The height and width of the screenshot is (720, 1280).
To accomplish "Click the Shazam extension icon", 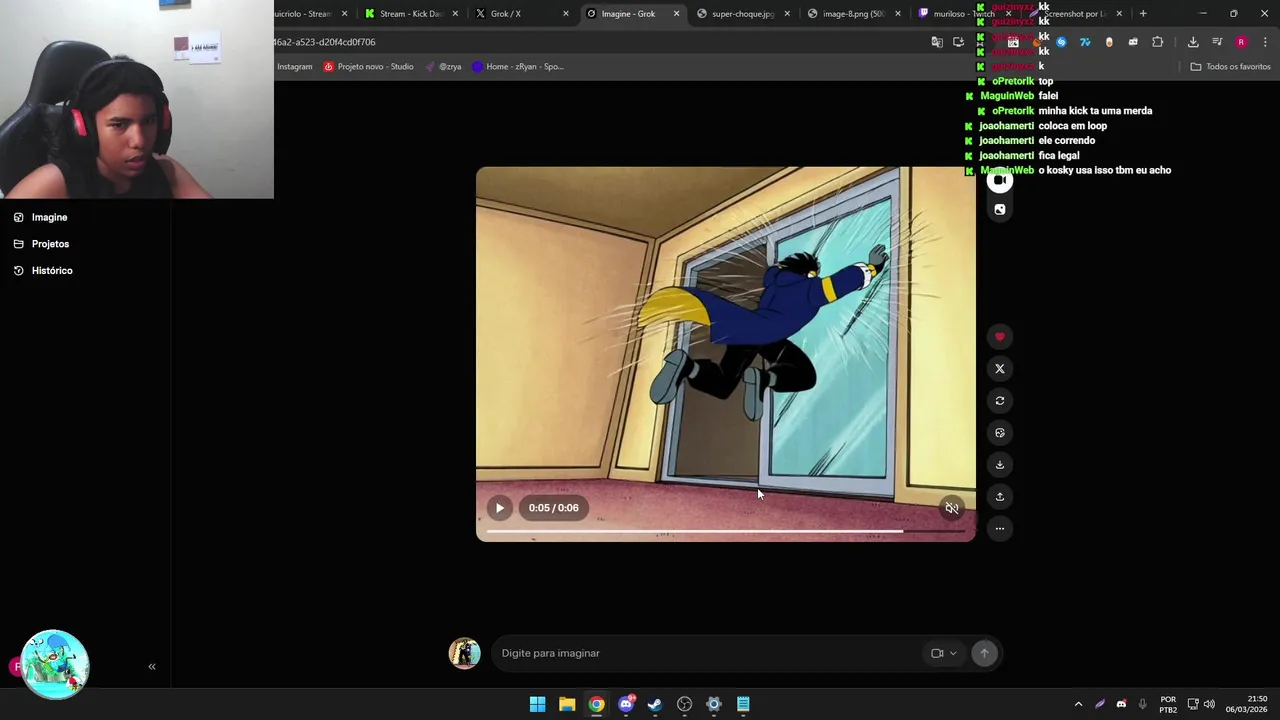I will click(1061, 42).
